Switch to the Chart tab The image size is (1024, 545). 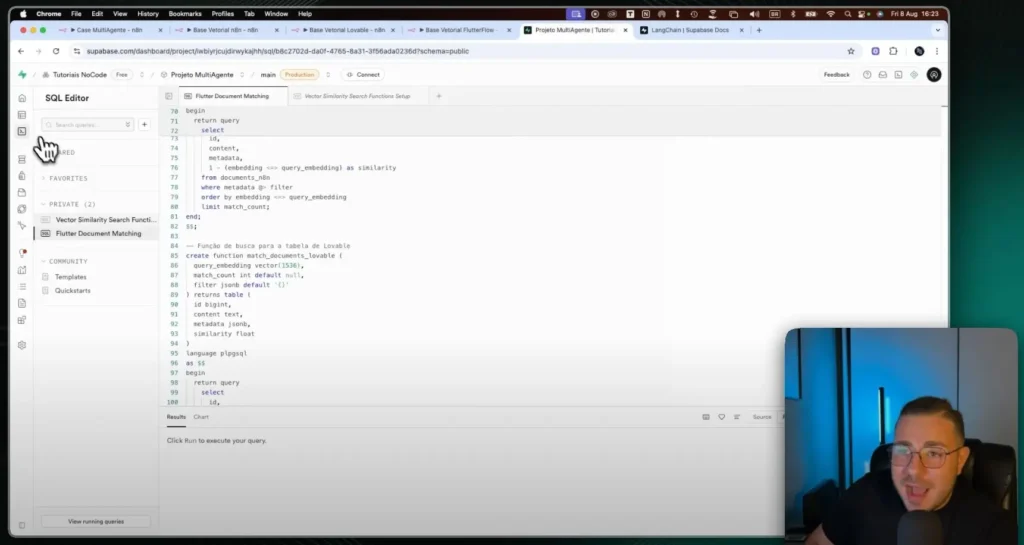(201, 417)
